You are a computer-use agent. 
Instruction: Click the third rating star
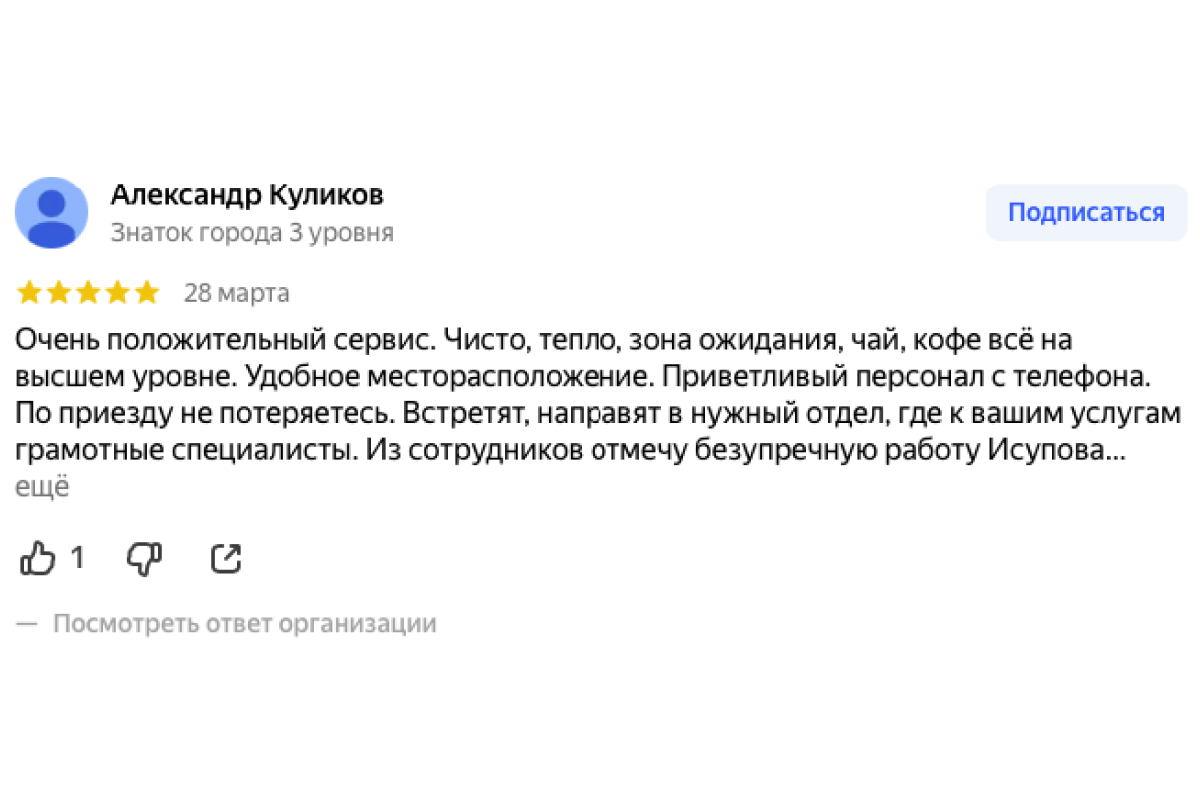tap(88, 293)
